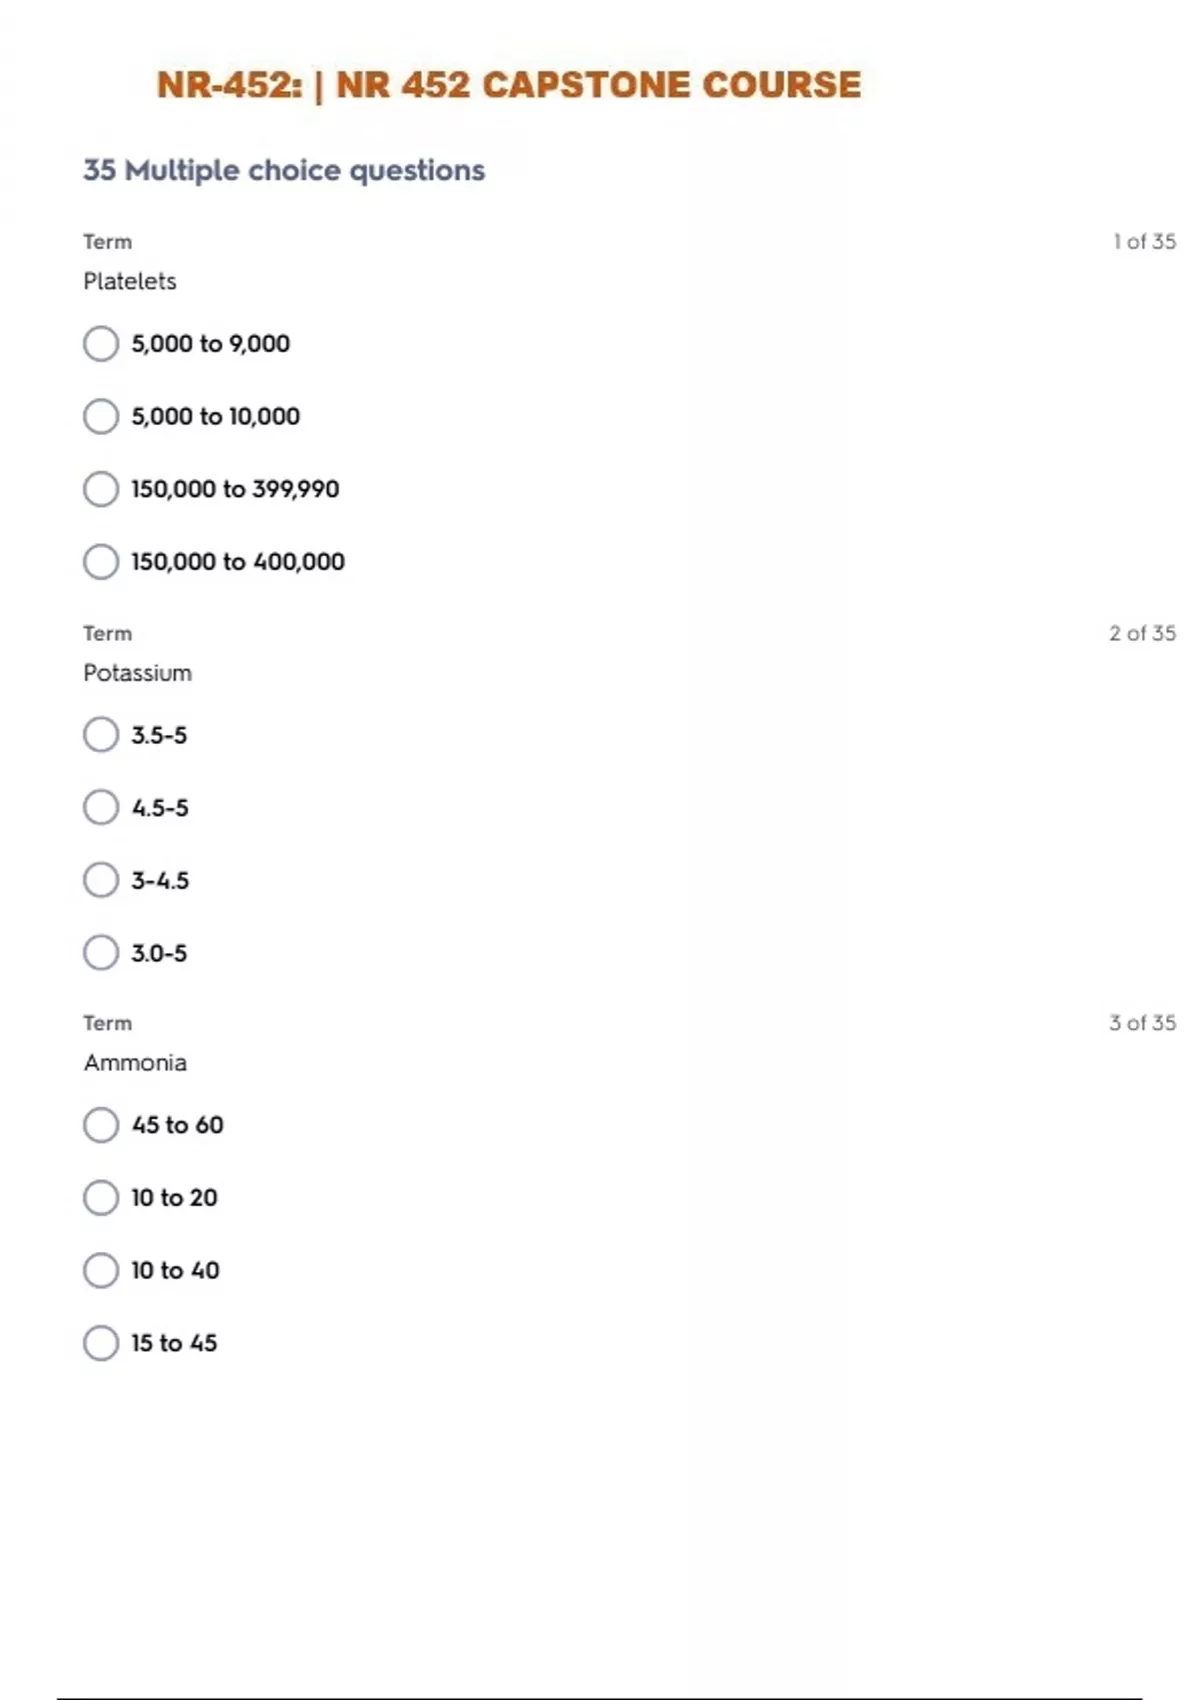The height and width of the screenshot is (1700, 1200).
Task: Click the Platelets term text
Action: [x=130, y=282]
